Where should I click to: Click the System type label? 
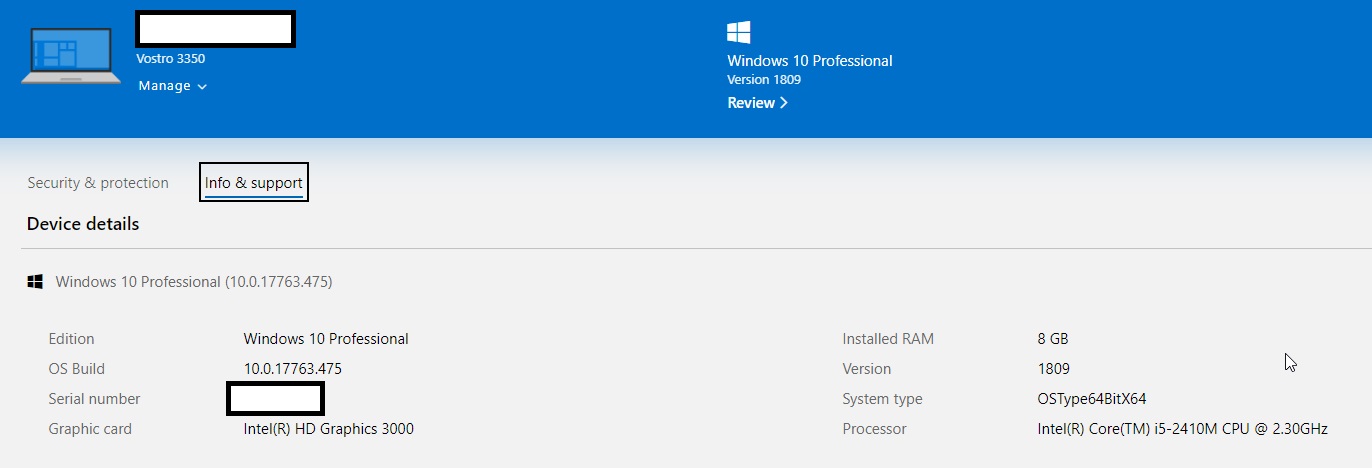(x=882, y=399)
